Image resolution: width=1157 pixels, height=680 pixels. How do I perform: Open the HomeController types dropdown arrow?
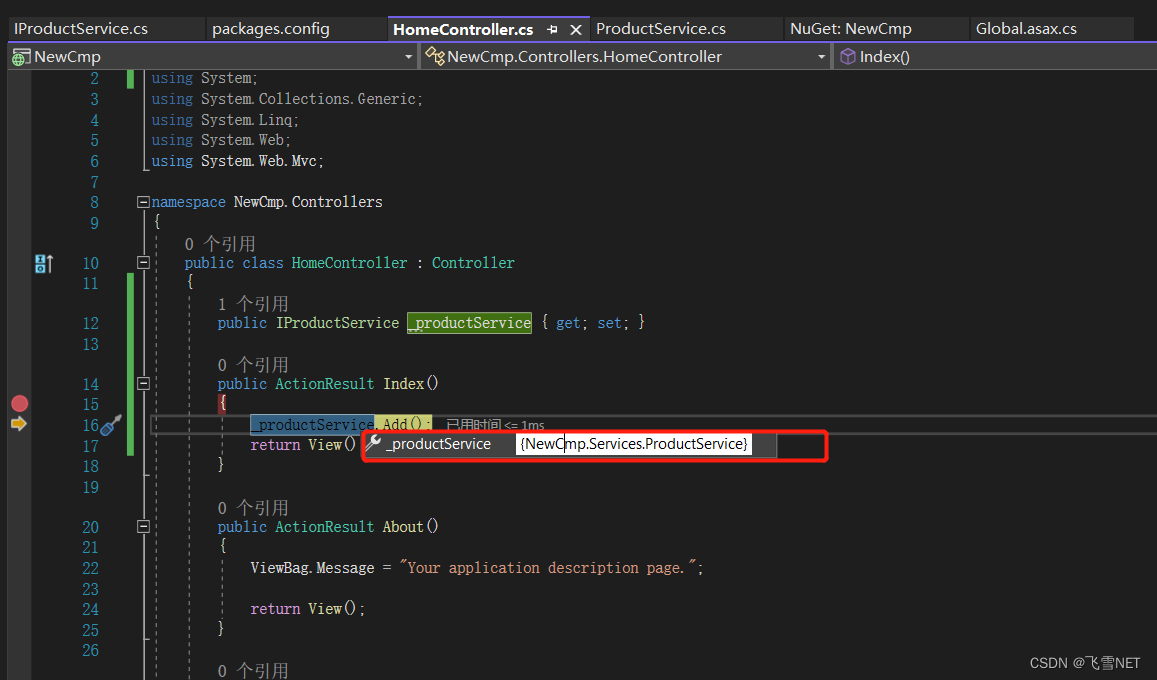pos(820,56)
